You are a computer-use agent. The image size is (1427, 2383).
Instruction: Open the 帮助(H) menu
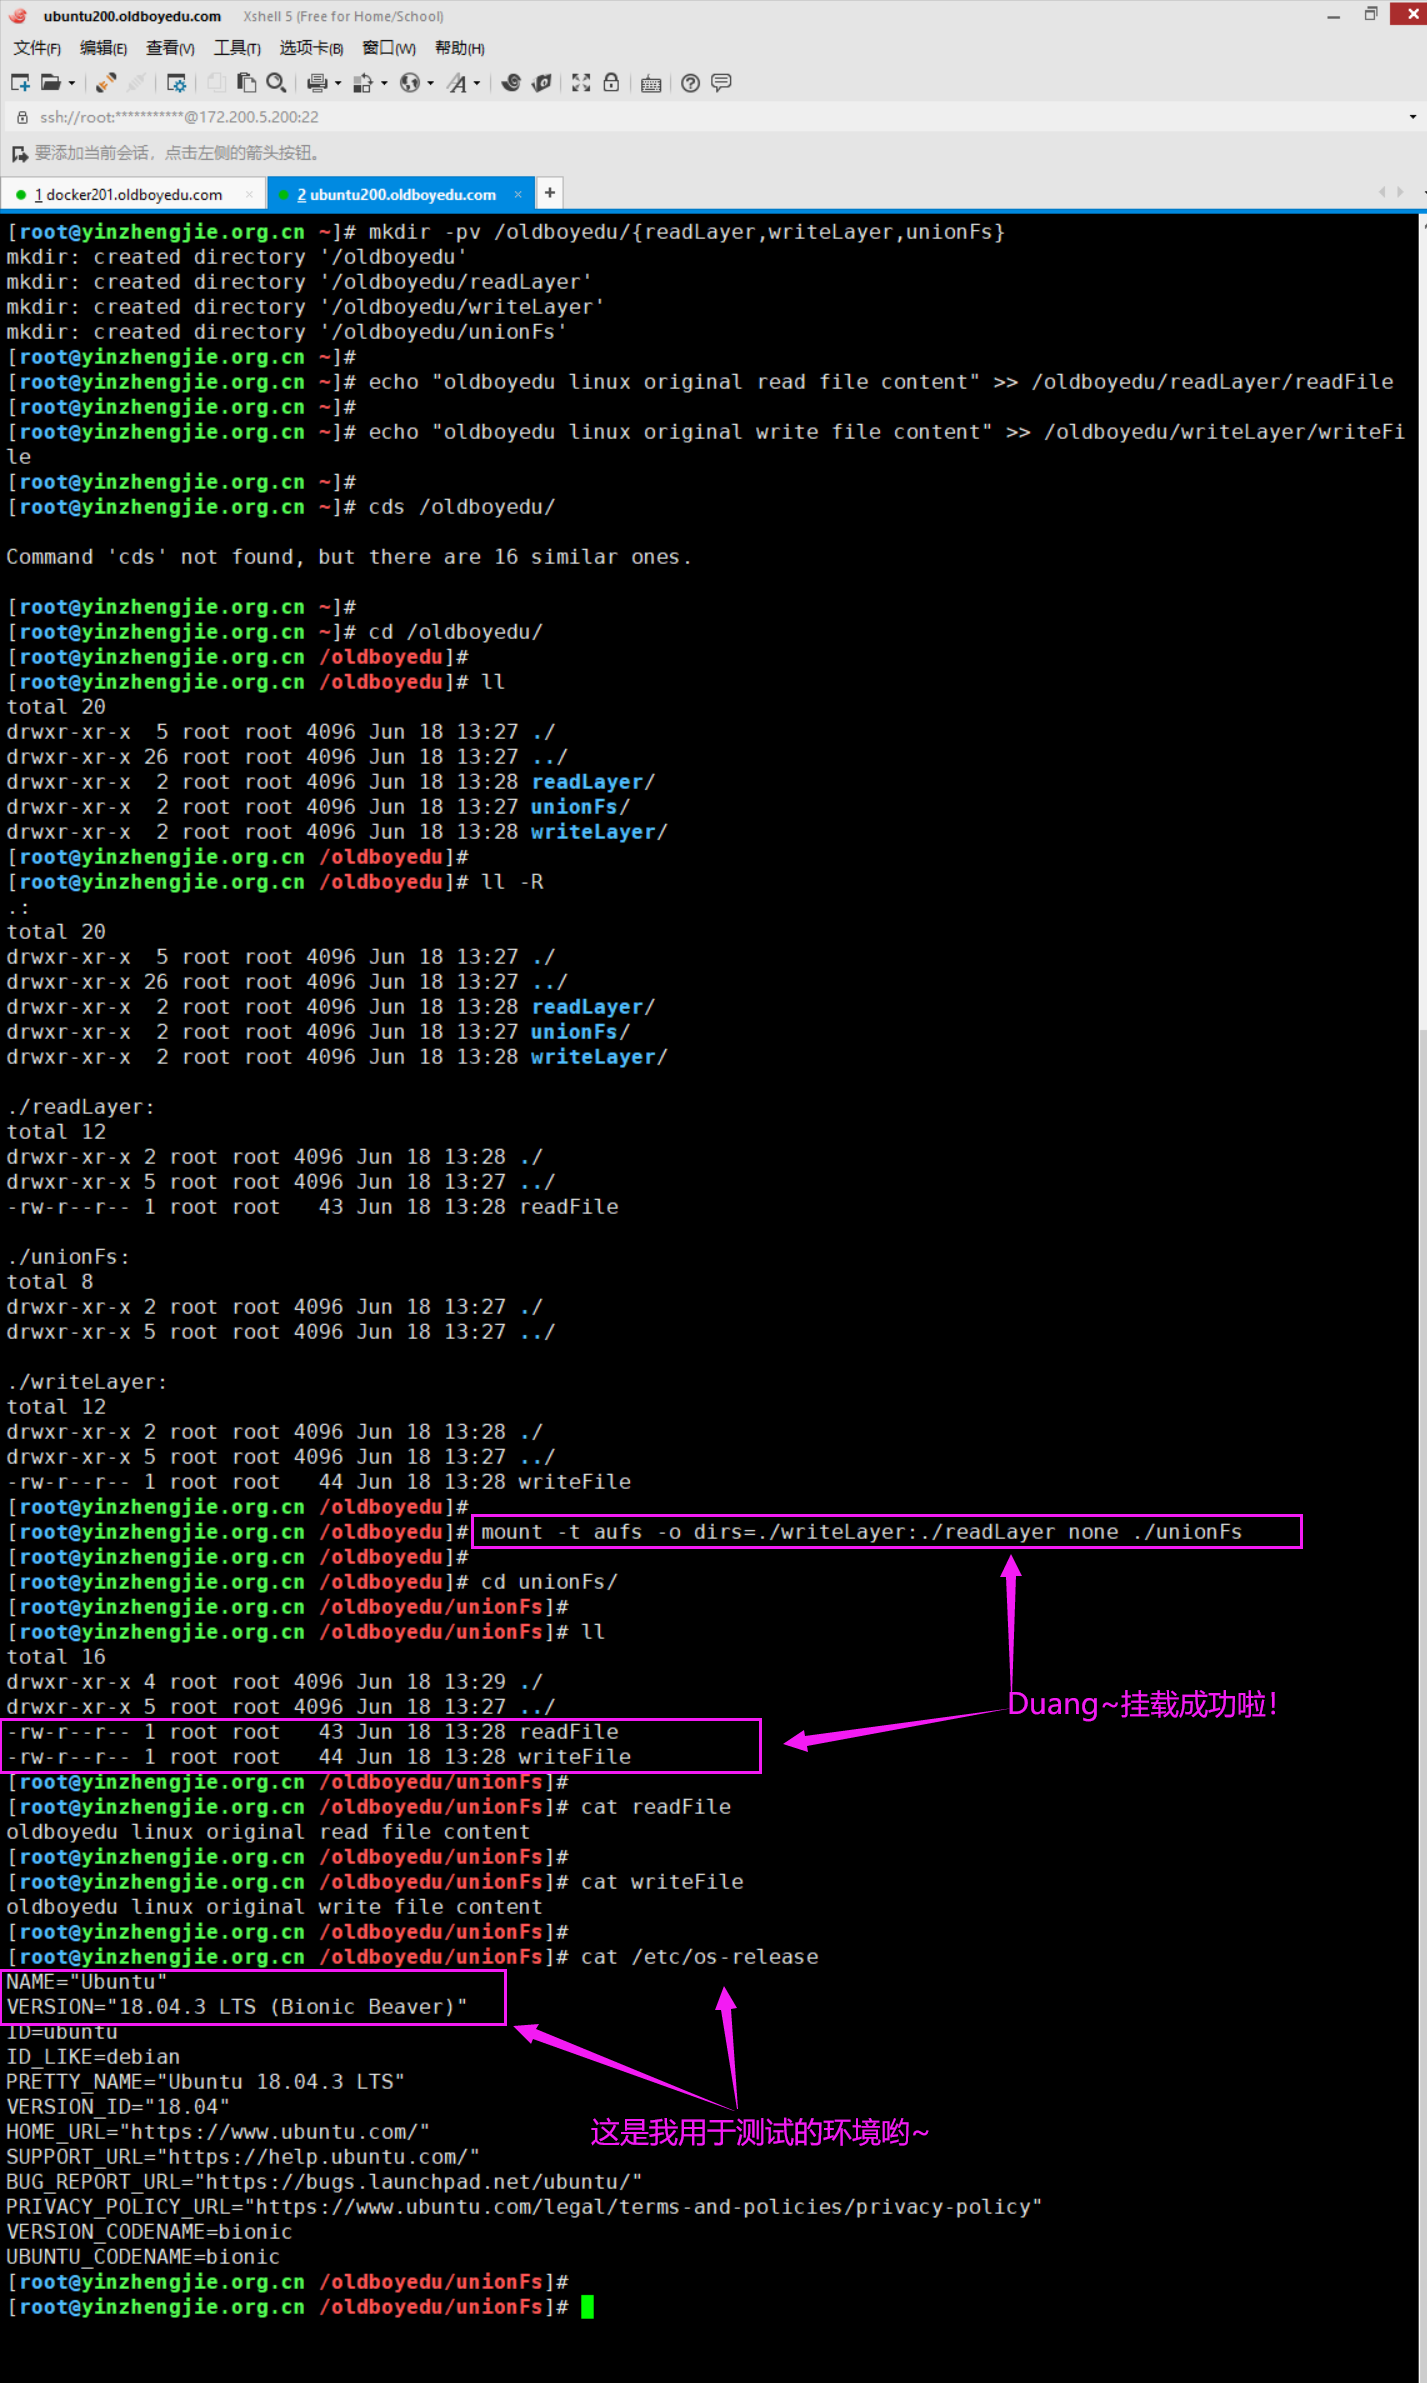459,48
